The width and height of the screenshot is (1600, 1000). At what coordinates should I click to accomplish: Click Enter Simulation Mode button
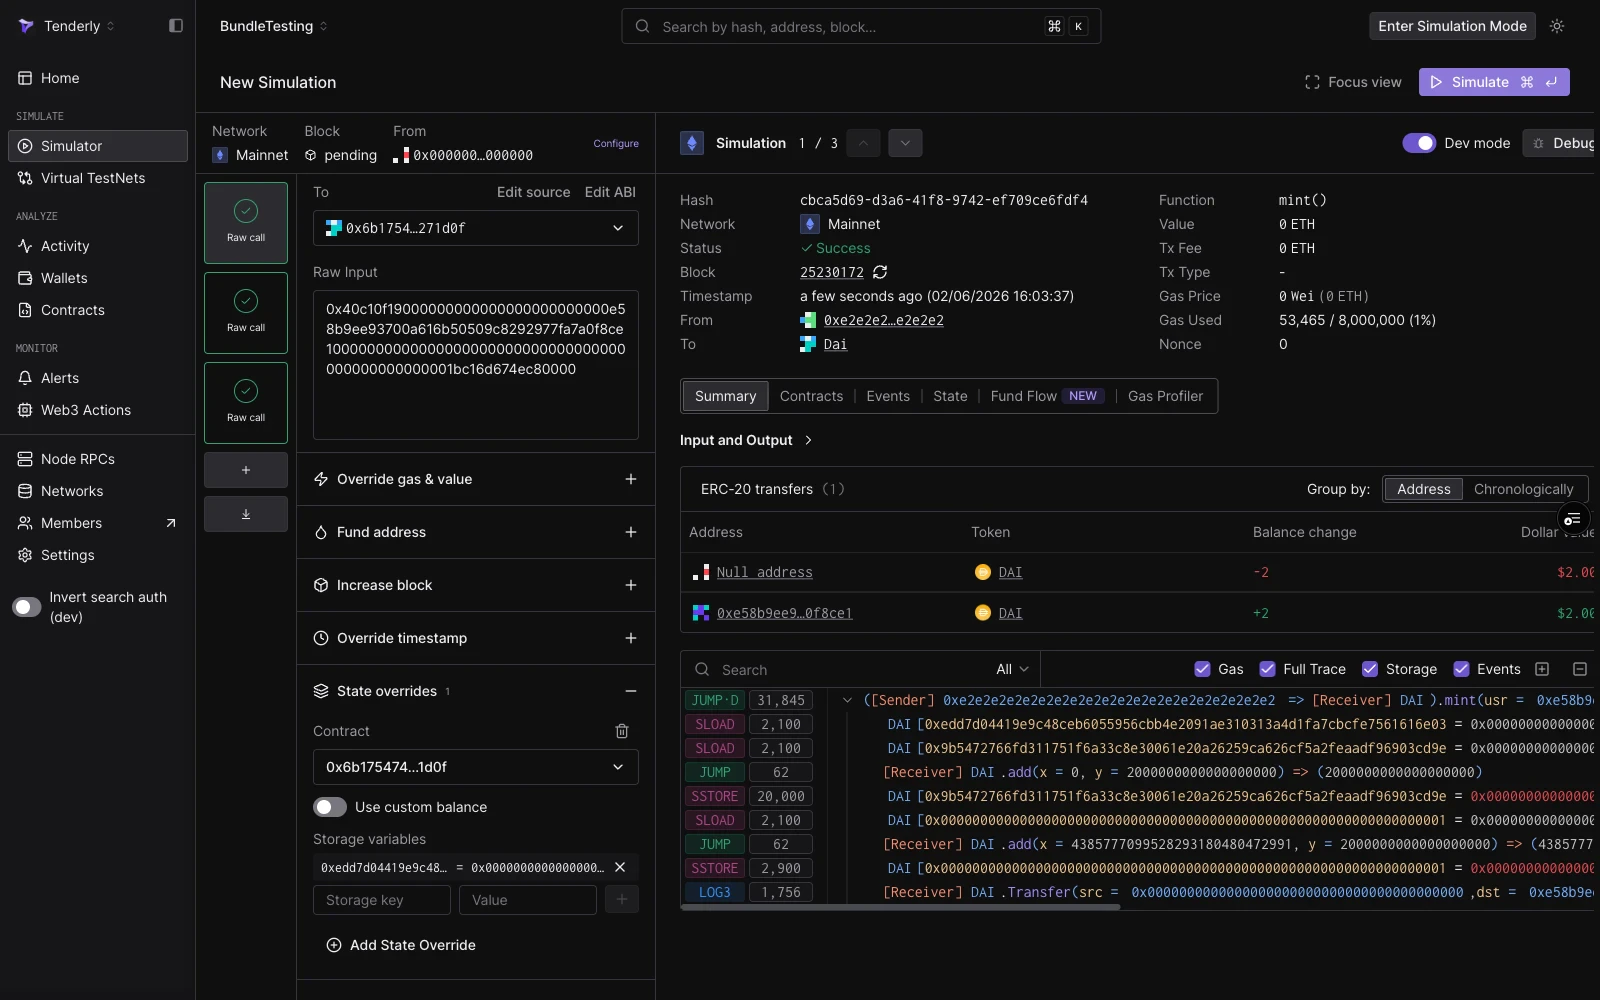click(1452, 26)
